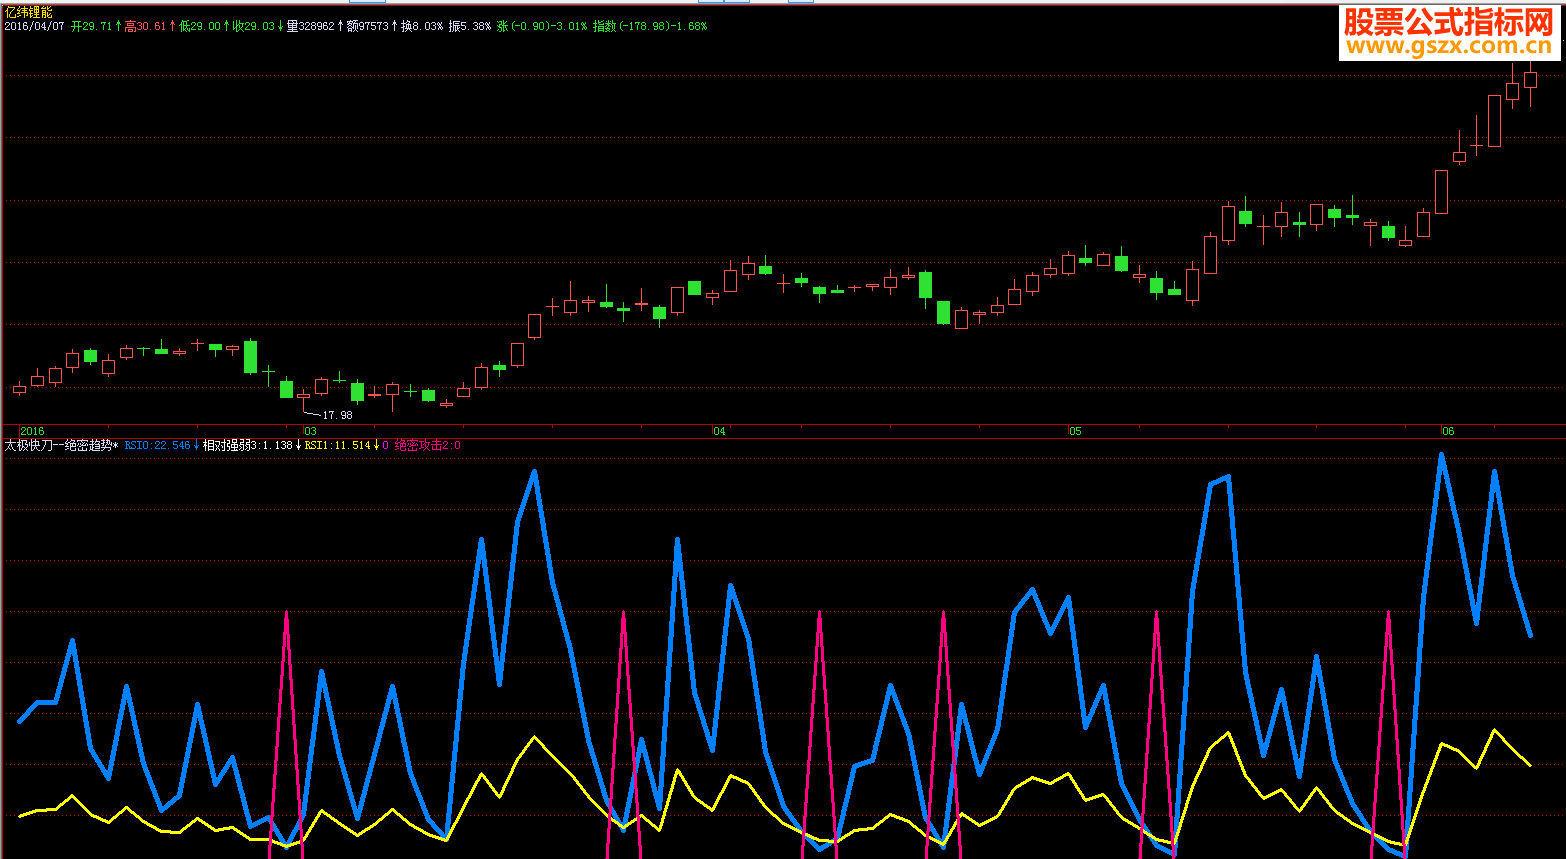Select the 收29.03 closing price value
This screenshot has height=859, width=1566.
pyautogui.click(x=253, y=26)
